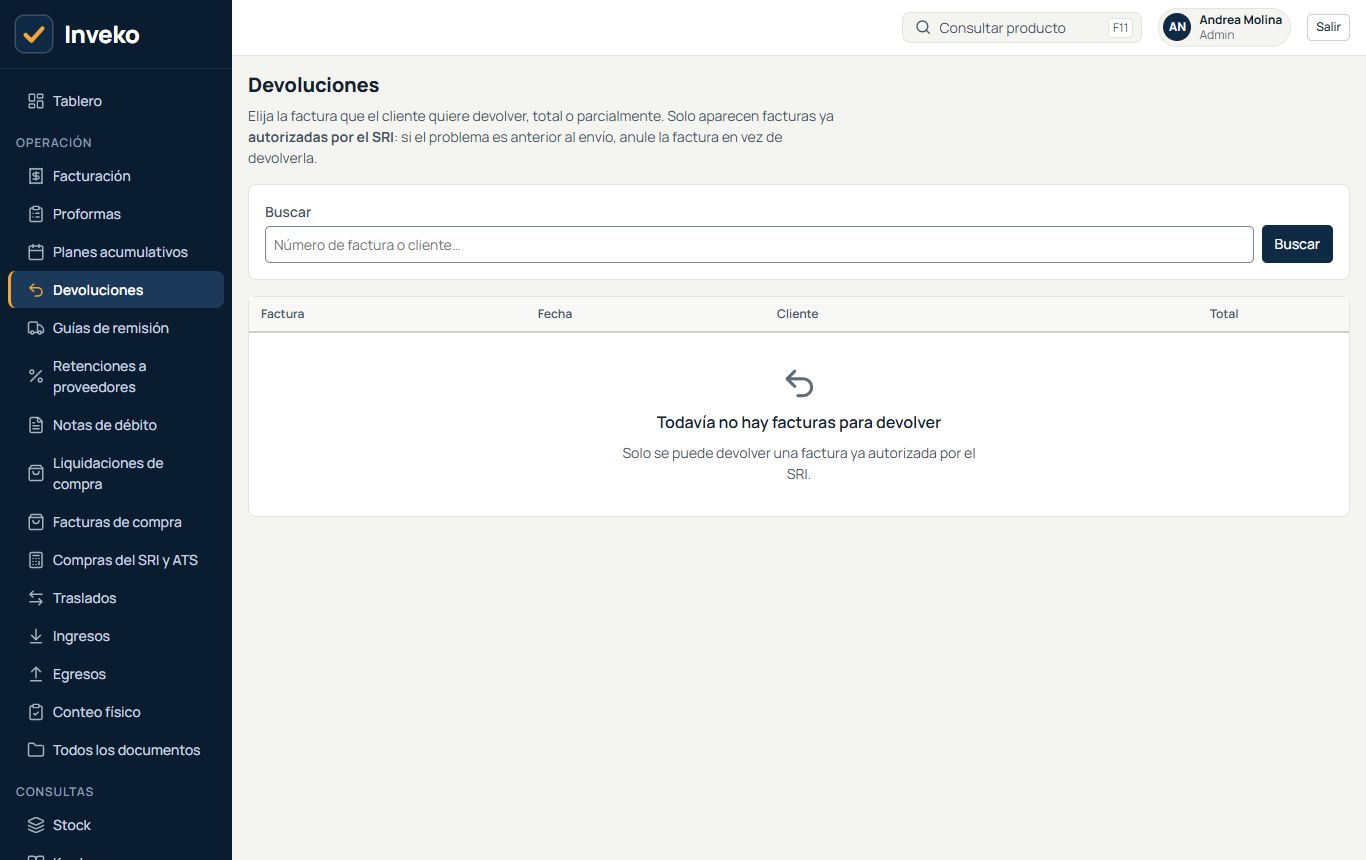Click the Todos los documentos folder icon
This screenshot has height=860, width=1366.
coord(36,750)
